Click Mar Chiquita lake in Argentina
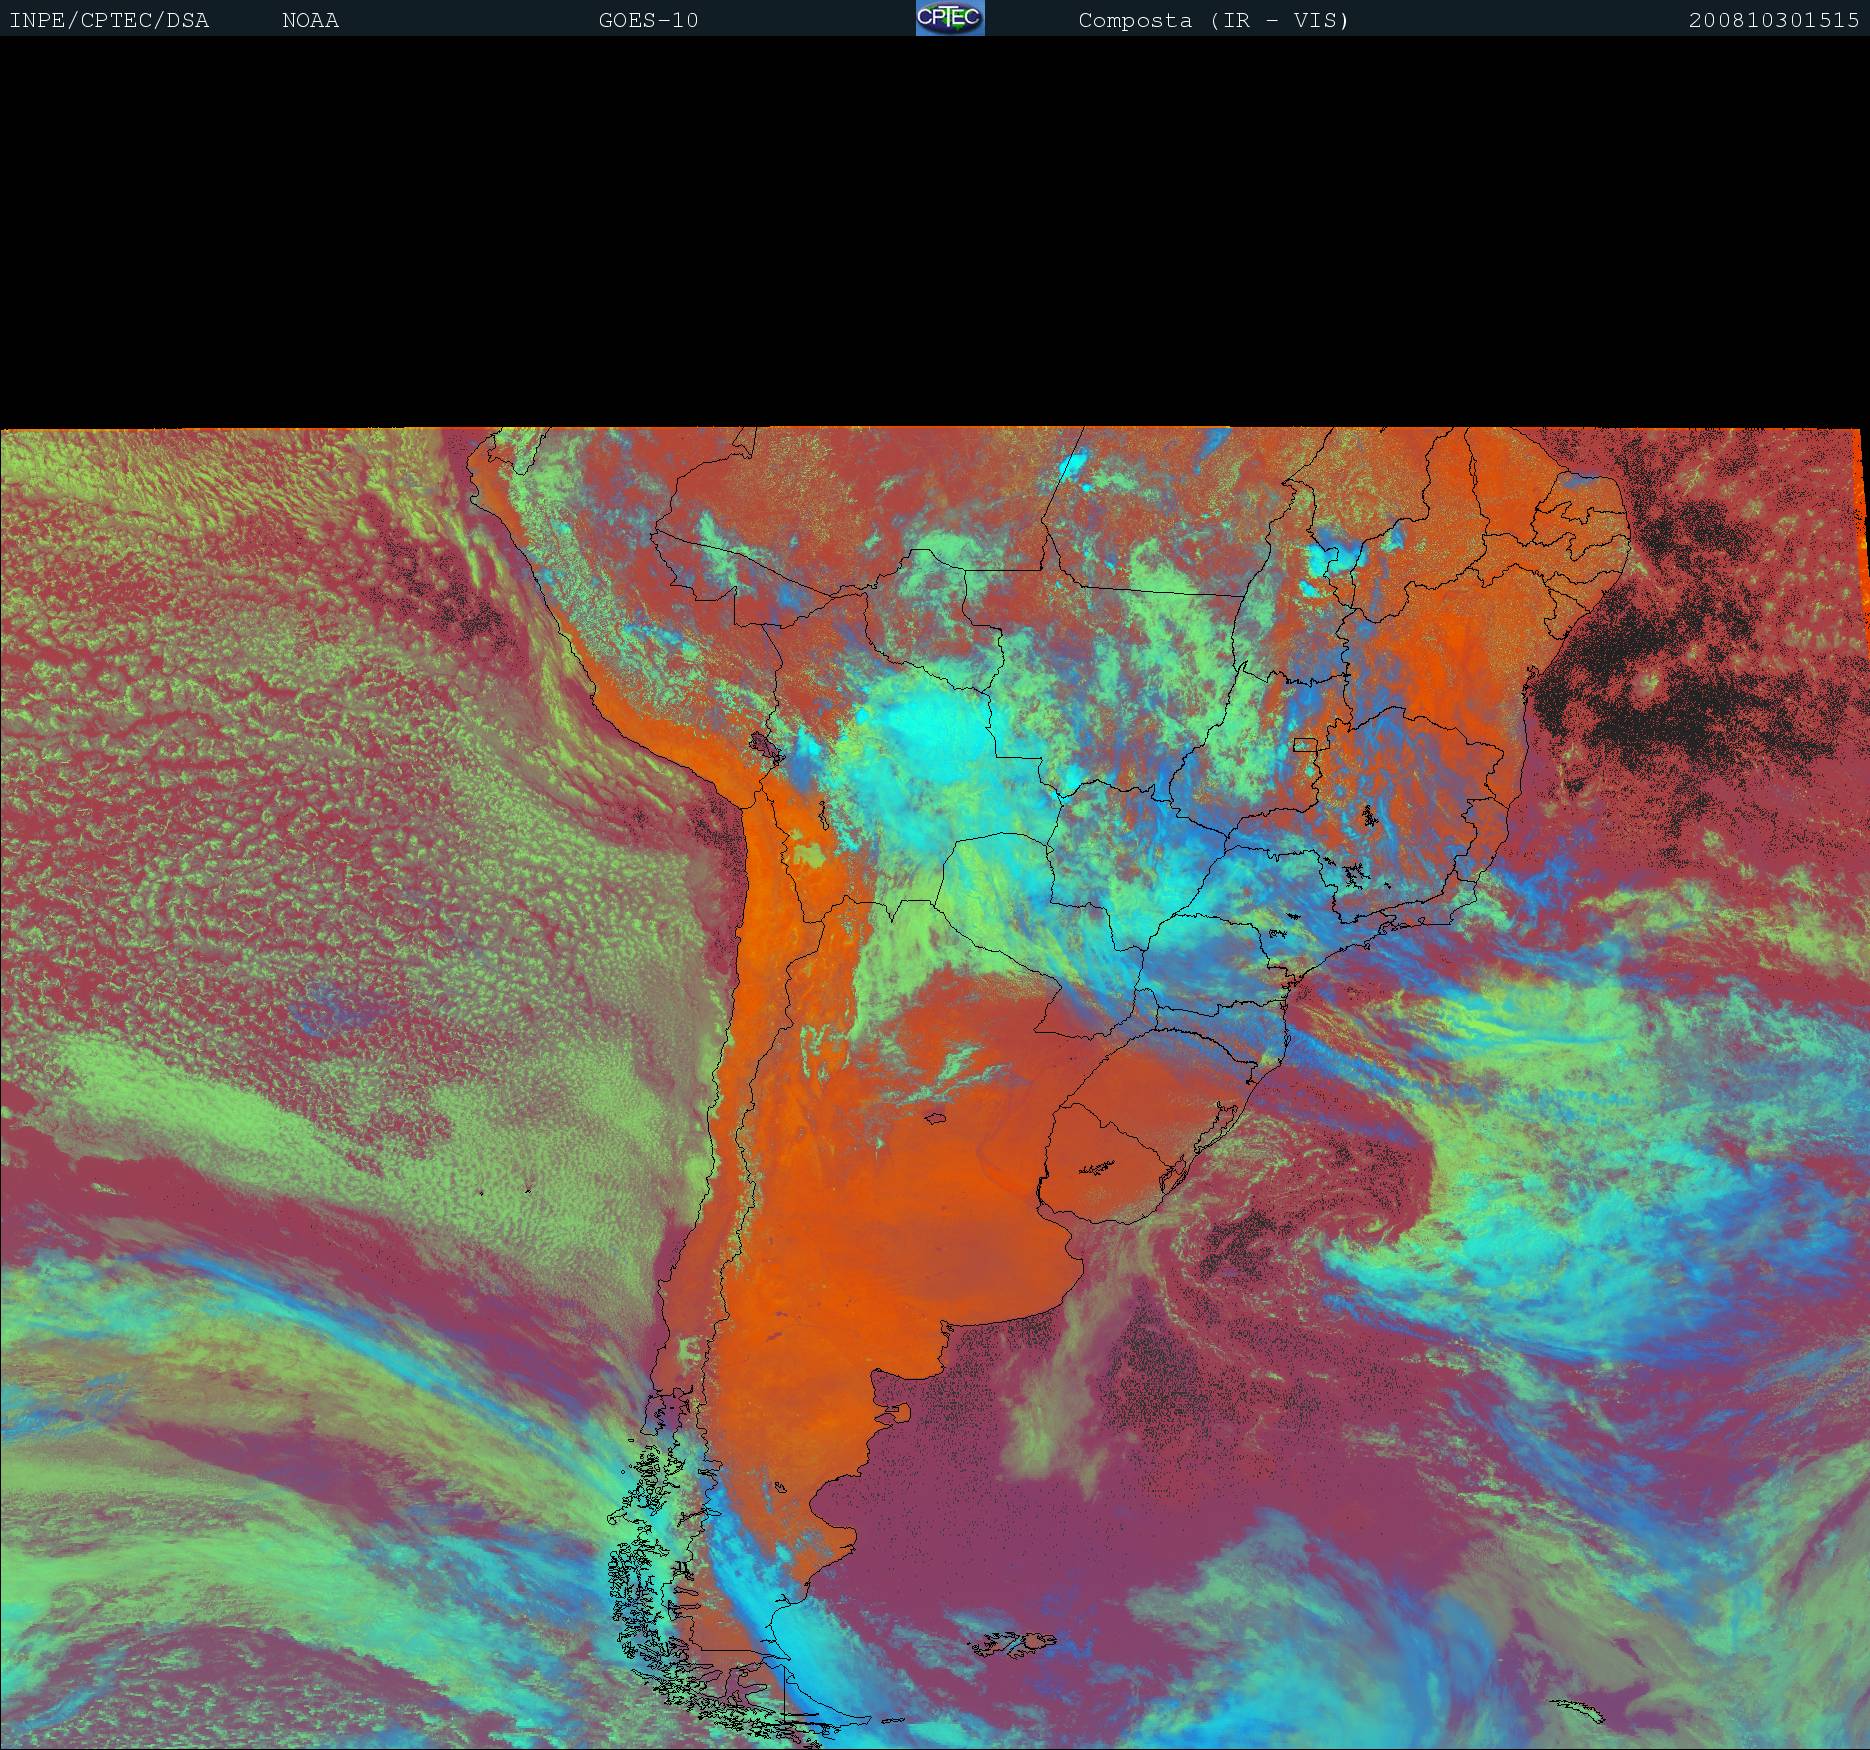Screen dimensions: 1870x1750 (x=935, y=1119)
